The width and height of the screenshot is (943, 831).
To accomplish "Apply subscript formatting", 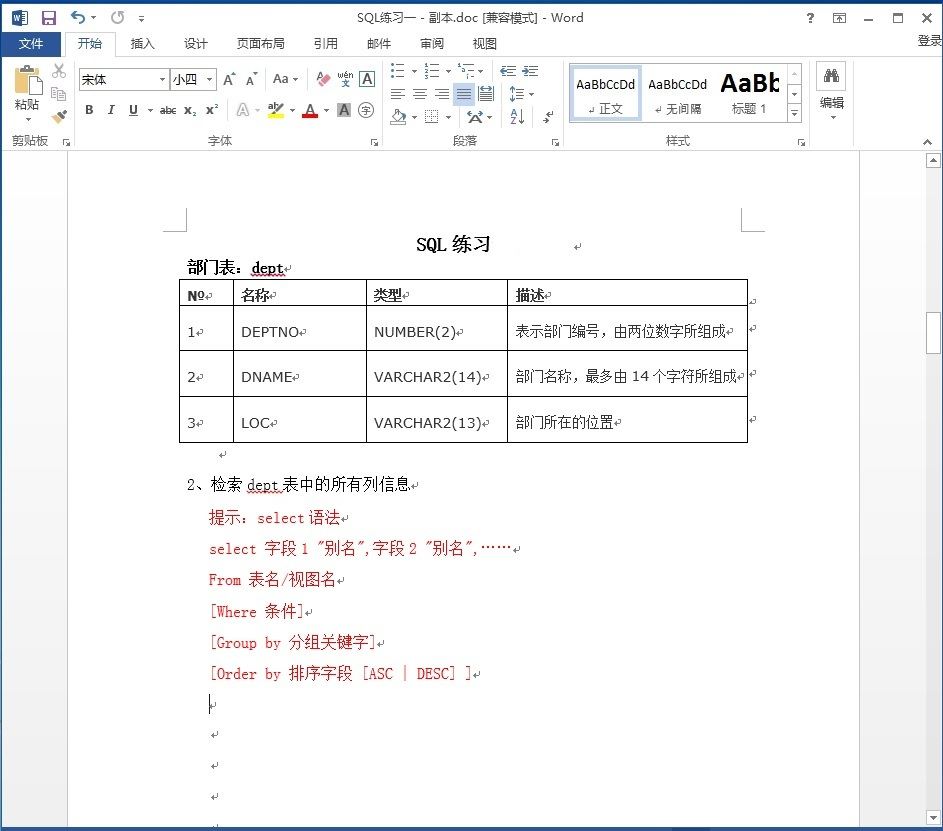I will coord(190,110).
